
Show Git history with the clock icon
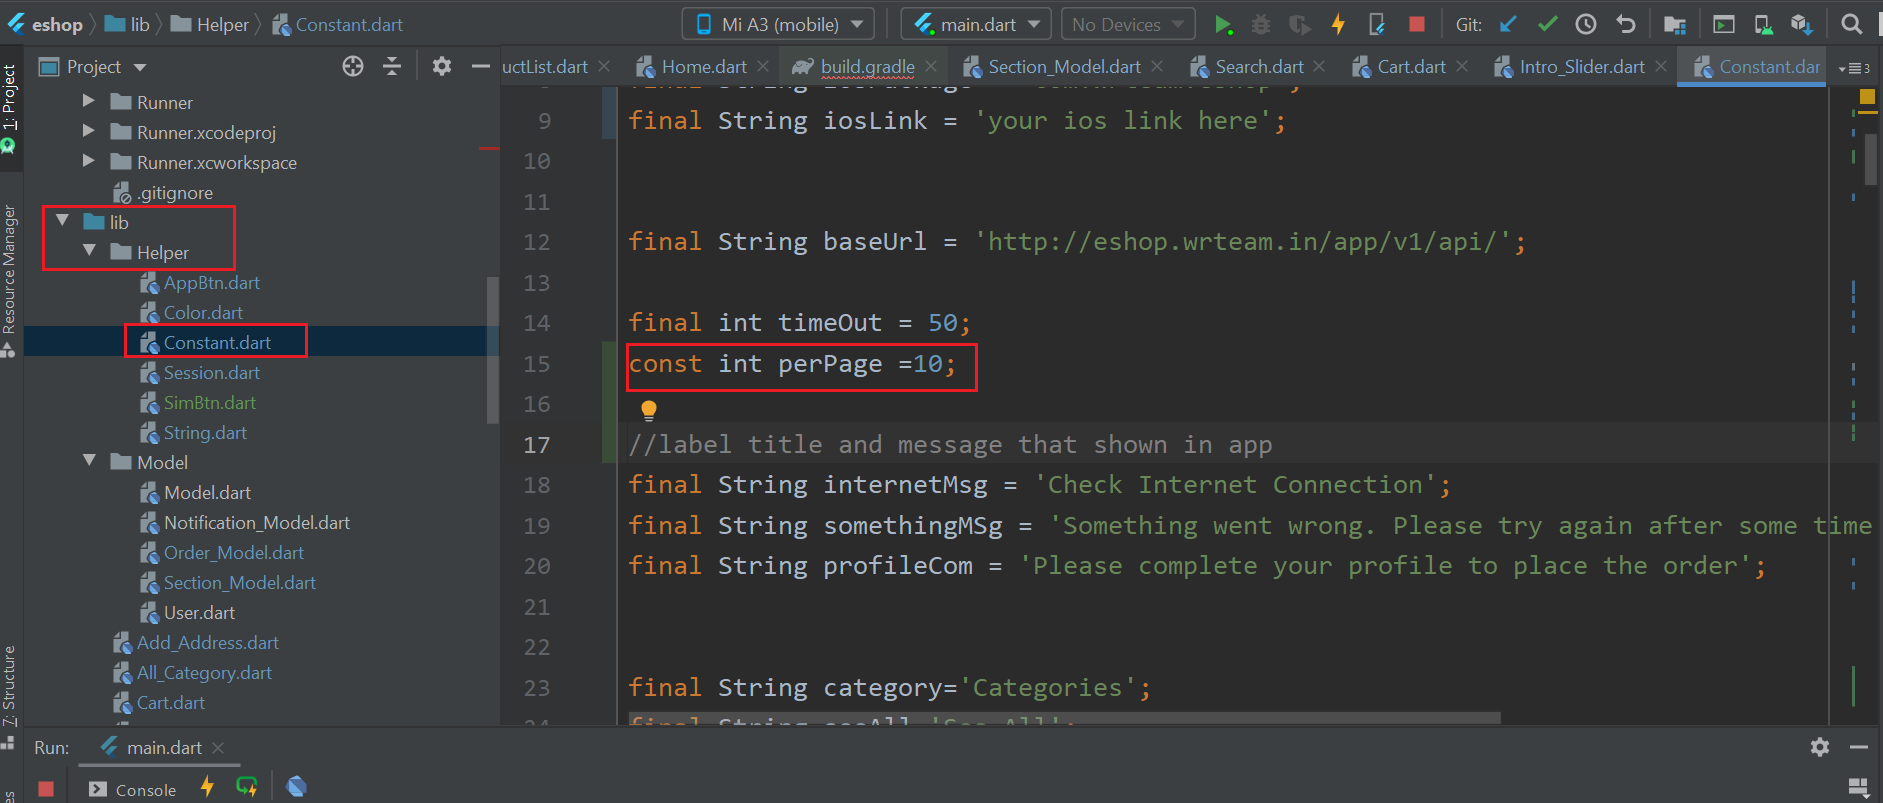click(1586, 25)
